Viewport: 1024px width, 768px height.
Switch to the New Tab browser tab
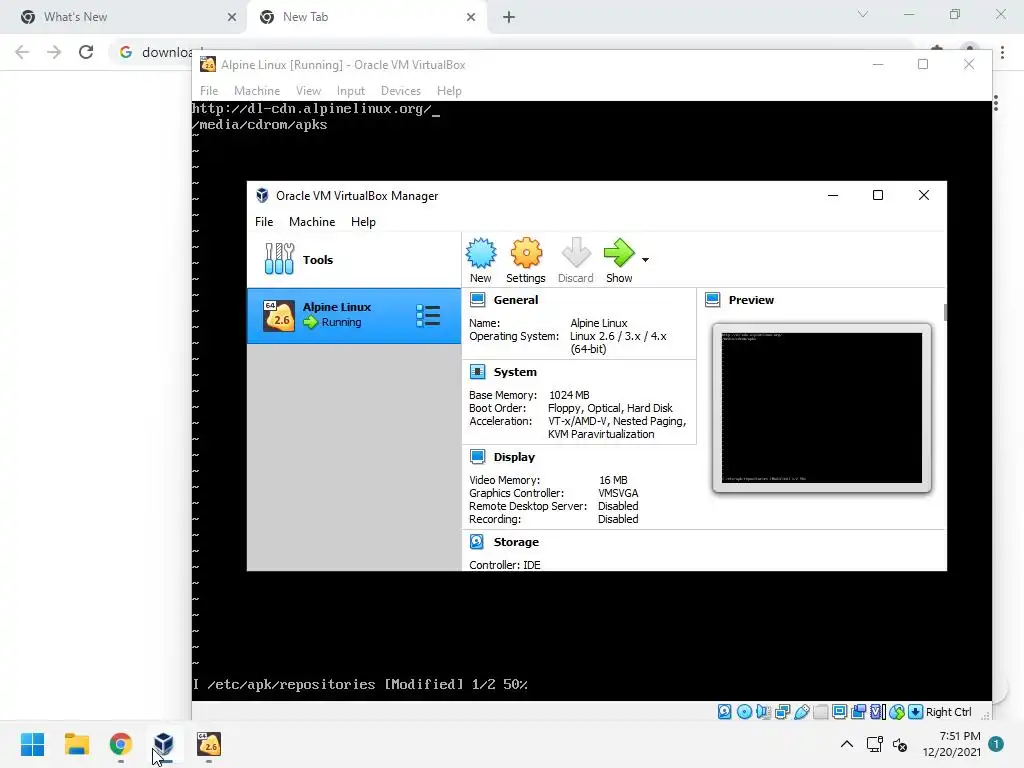pos(366,17)
